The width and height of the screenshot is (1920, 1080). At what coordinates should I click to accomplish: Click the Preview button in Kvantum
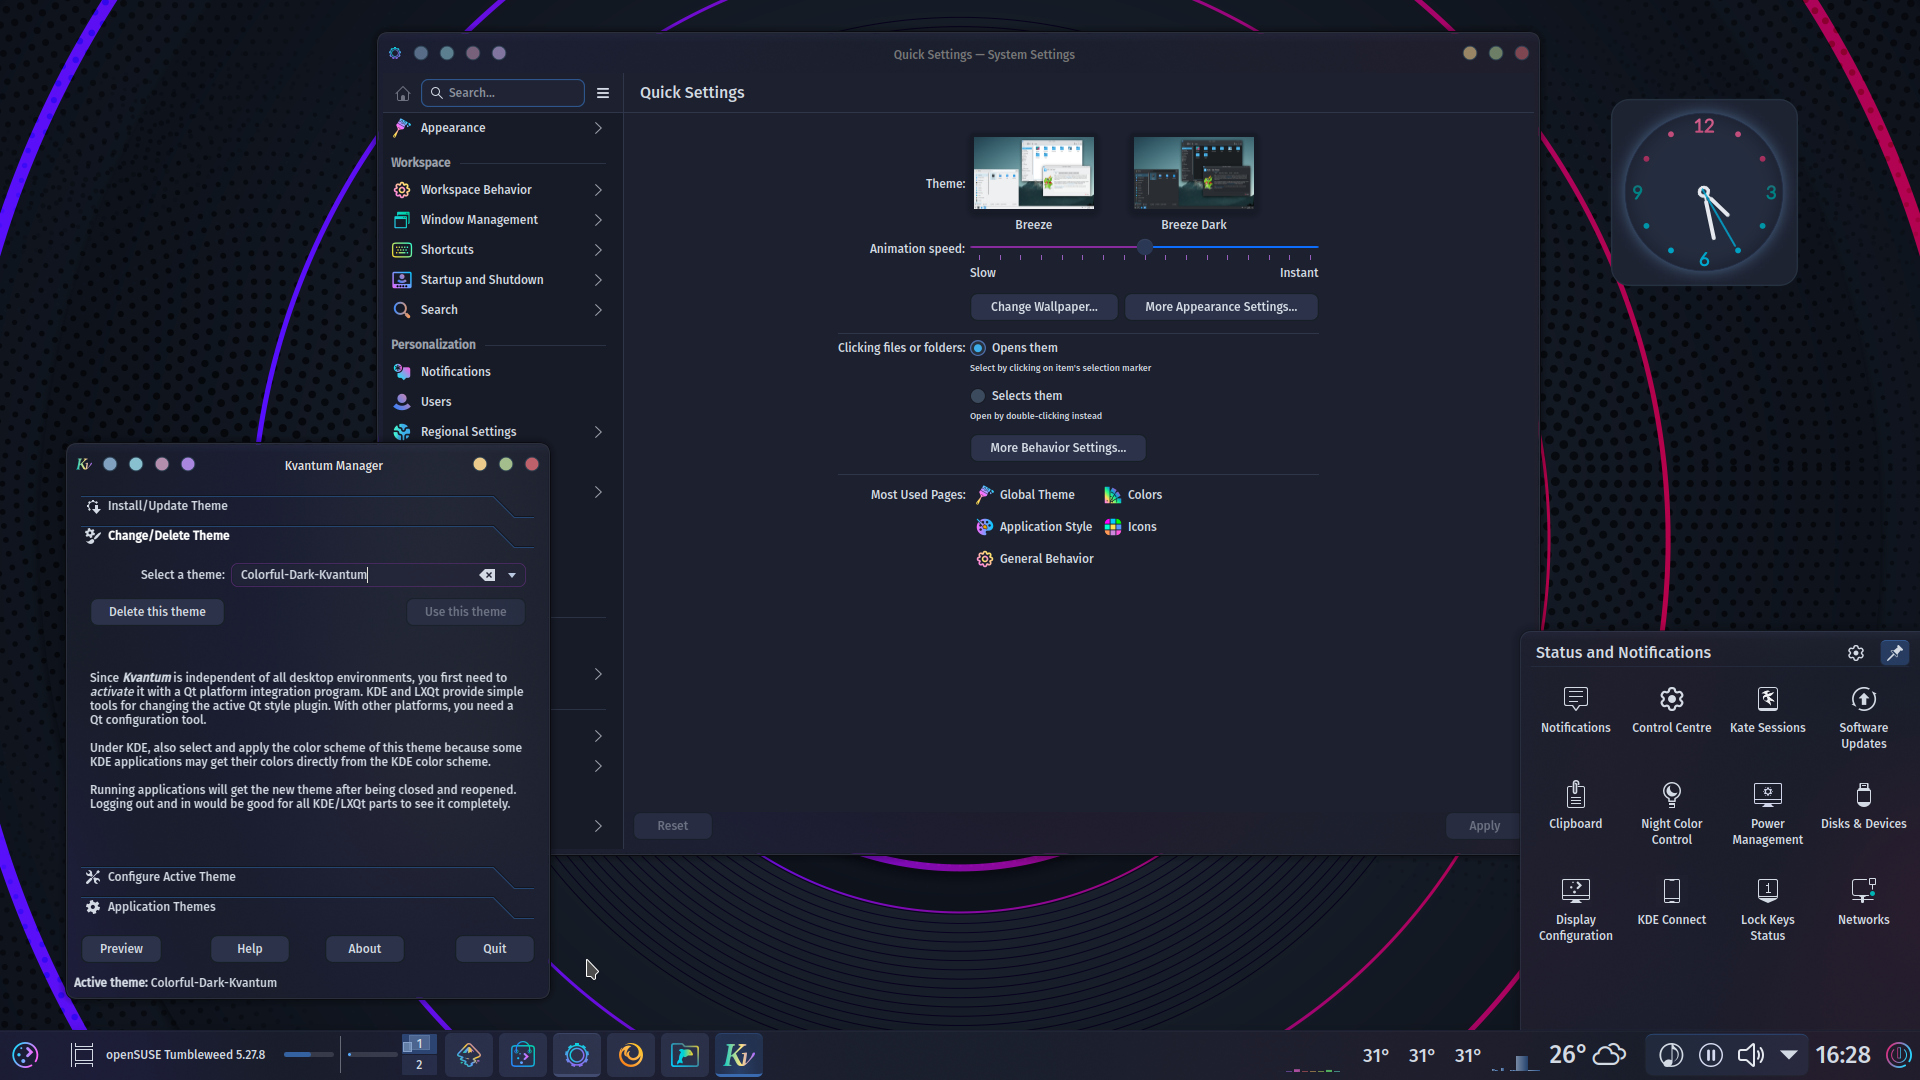coord(121,949)
